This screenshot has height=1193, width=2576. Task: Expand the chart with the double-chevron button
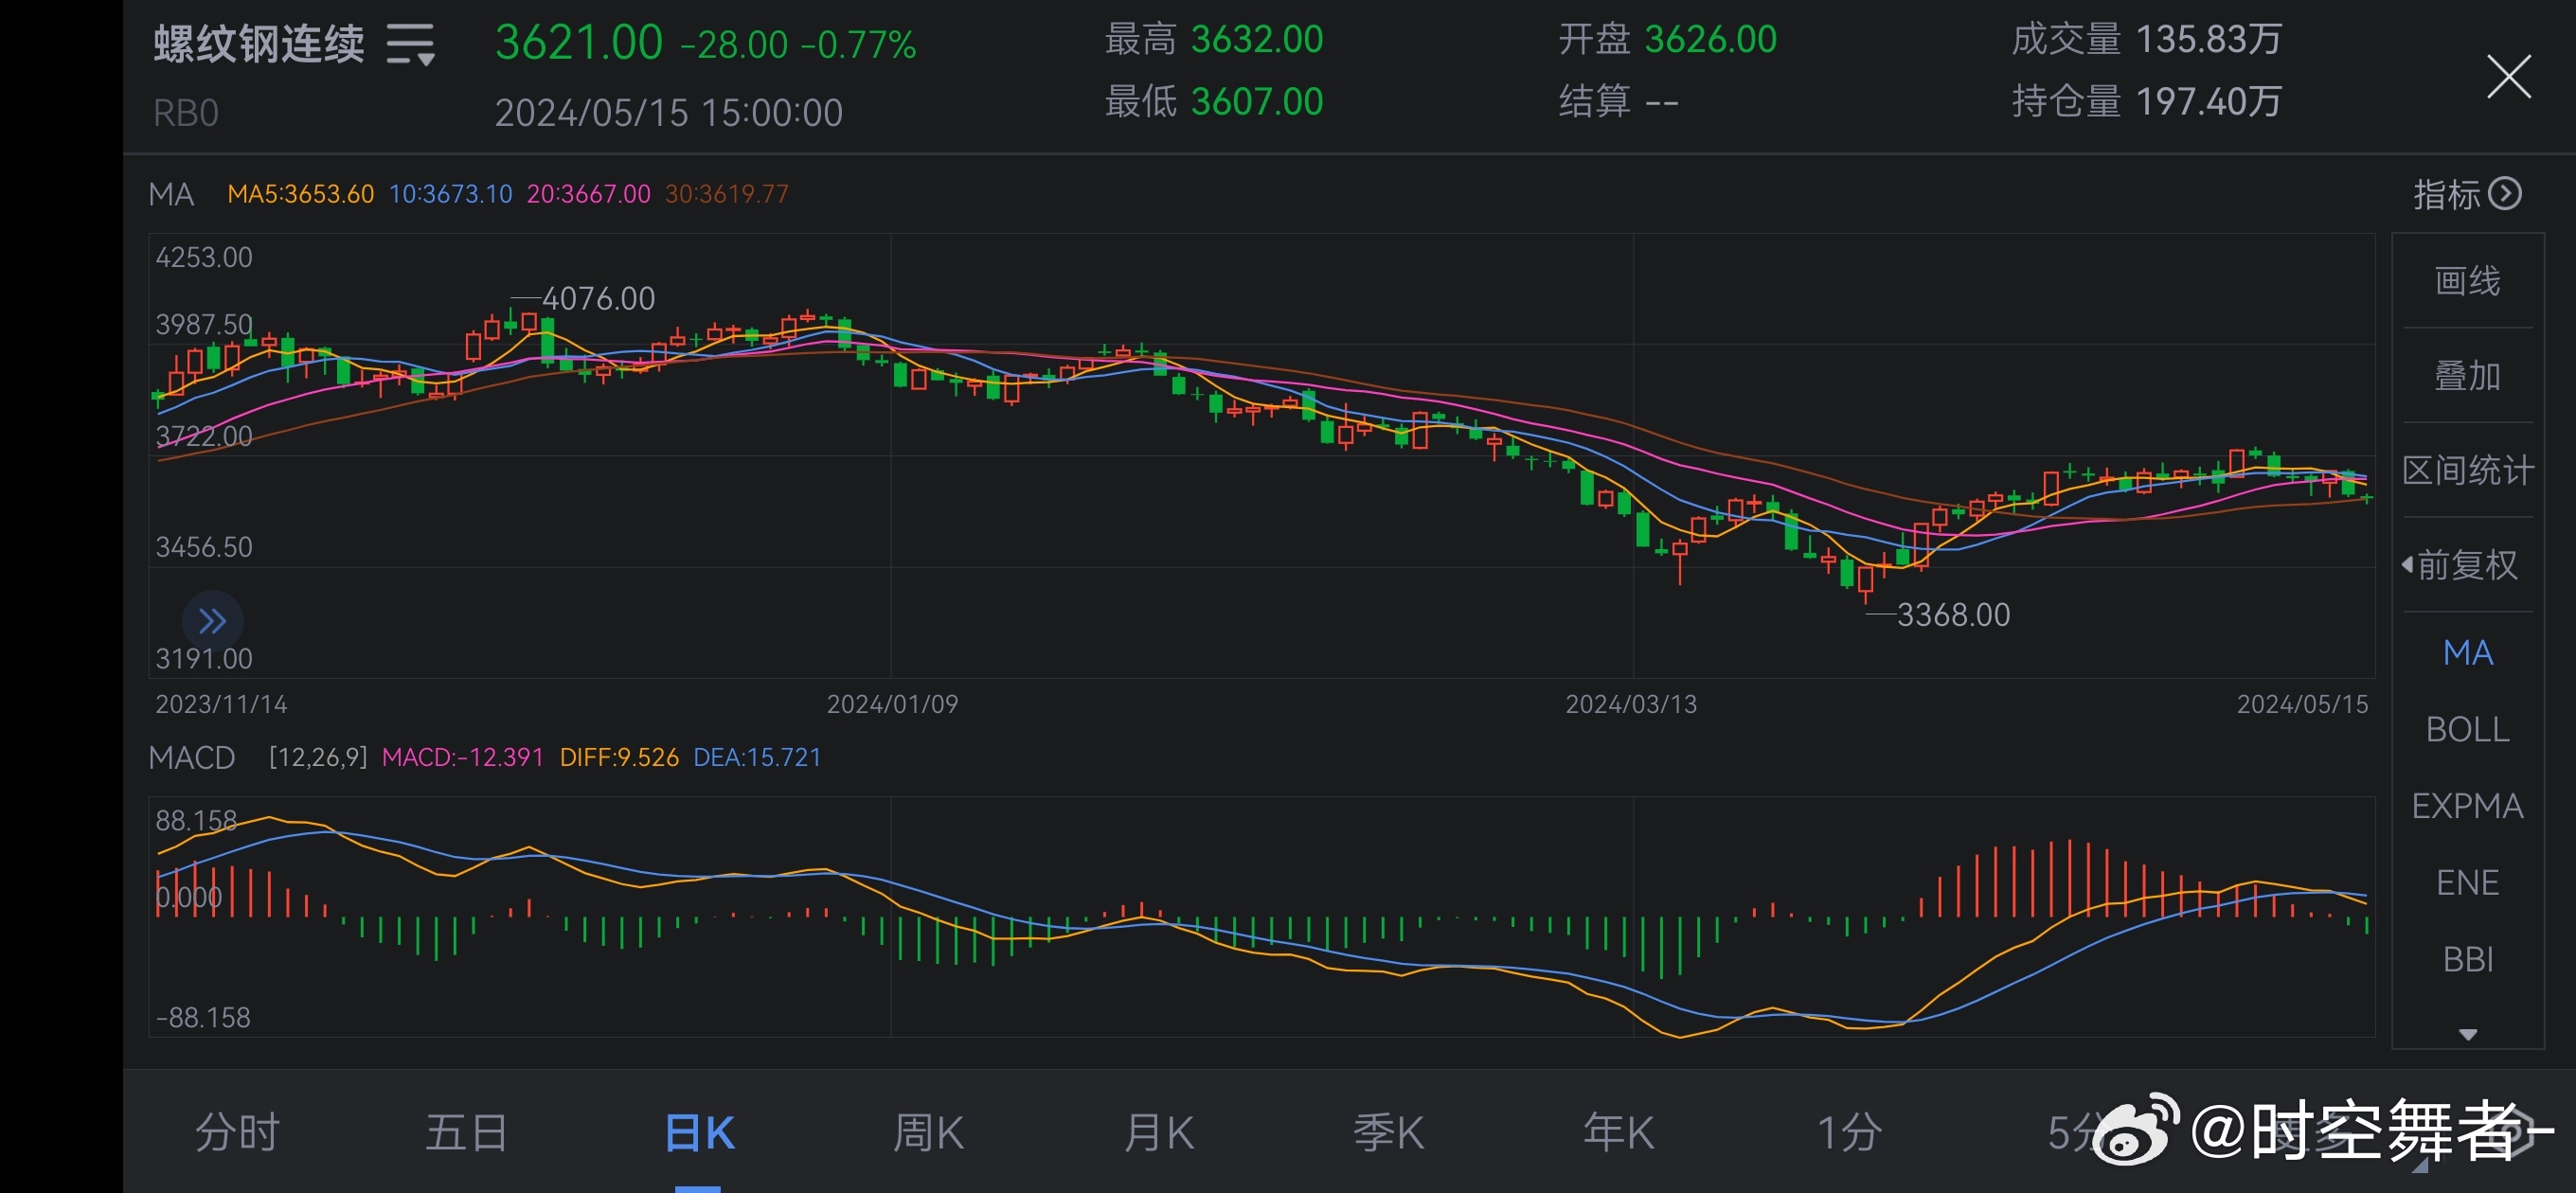[212, 621]
